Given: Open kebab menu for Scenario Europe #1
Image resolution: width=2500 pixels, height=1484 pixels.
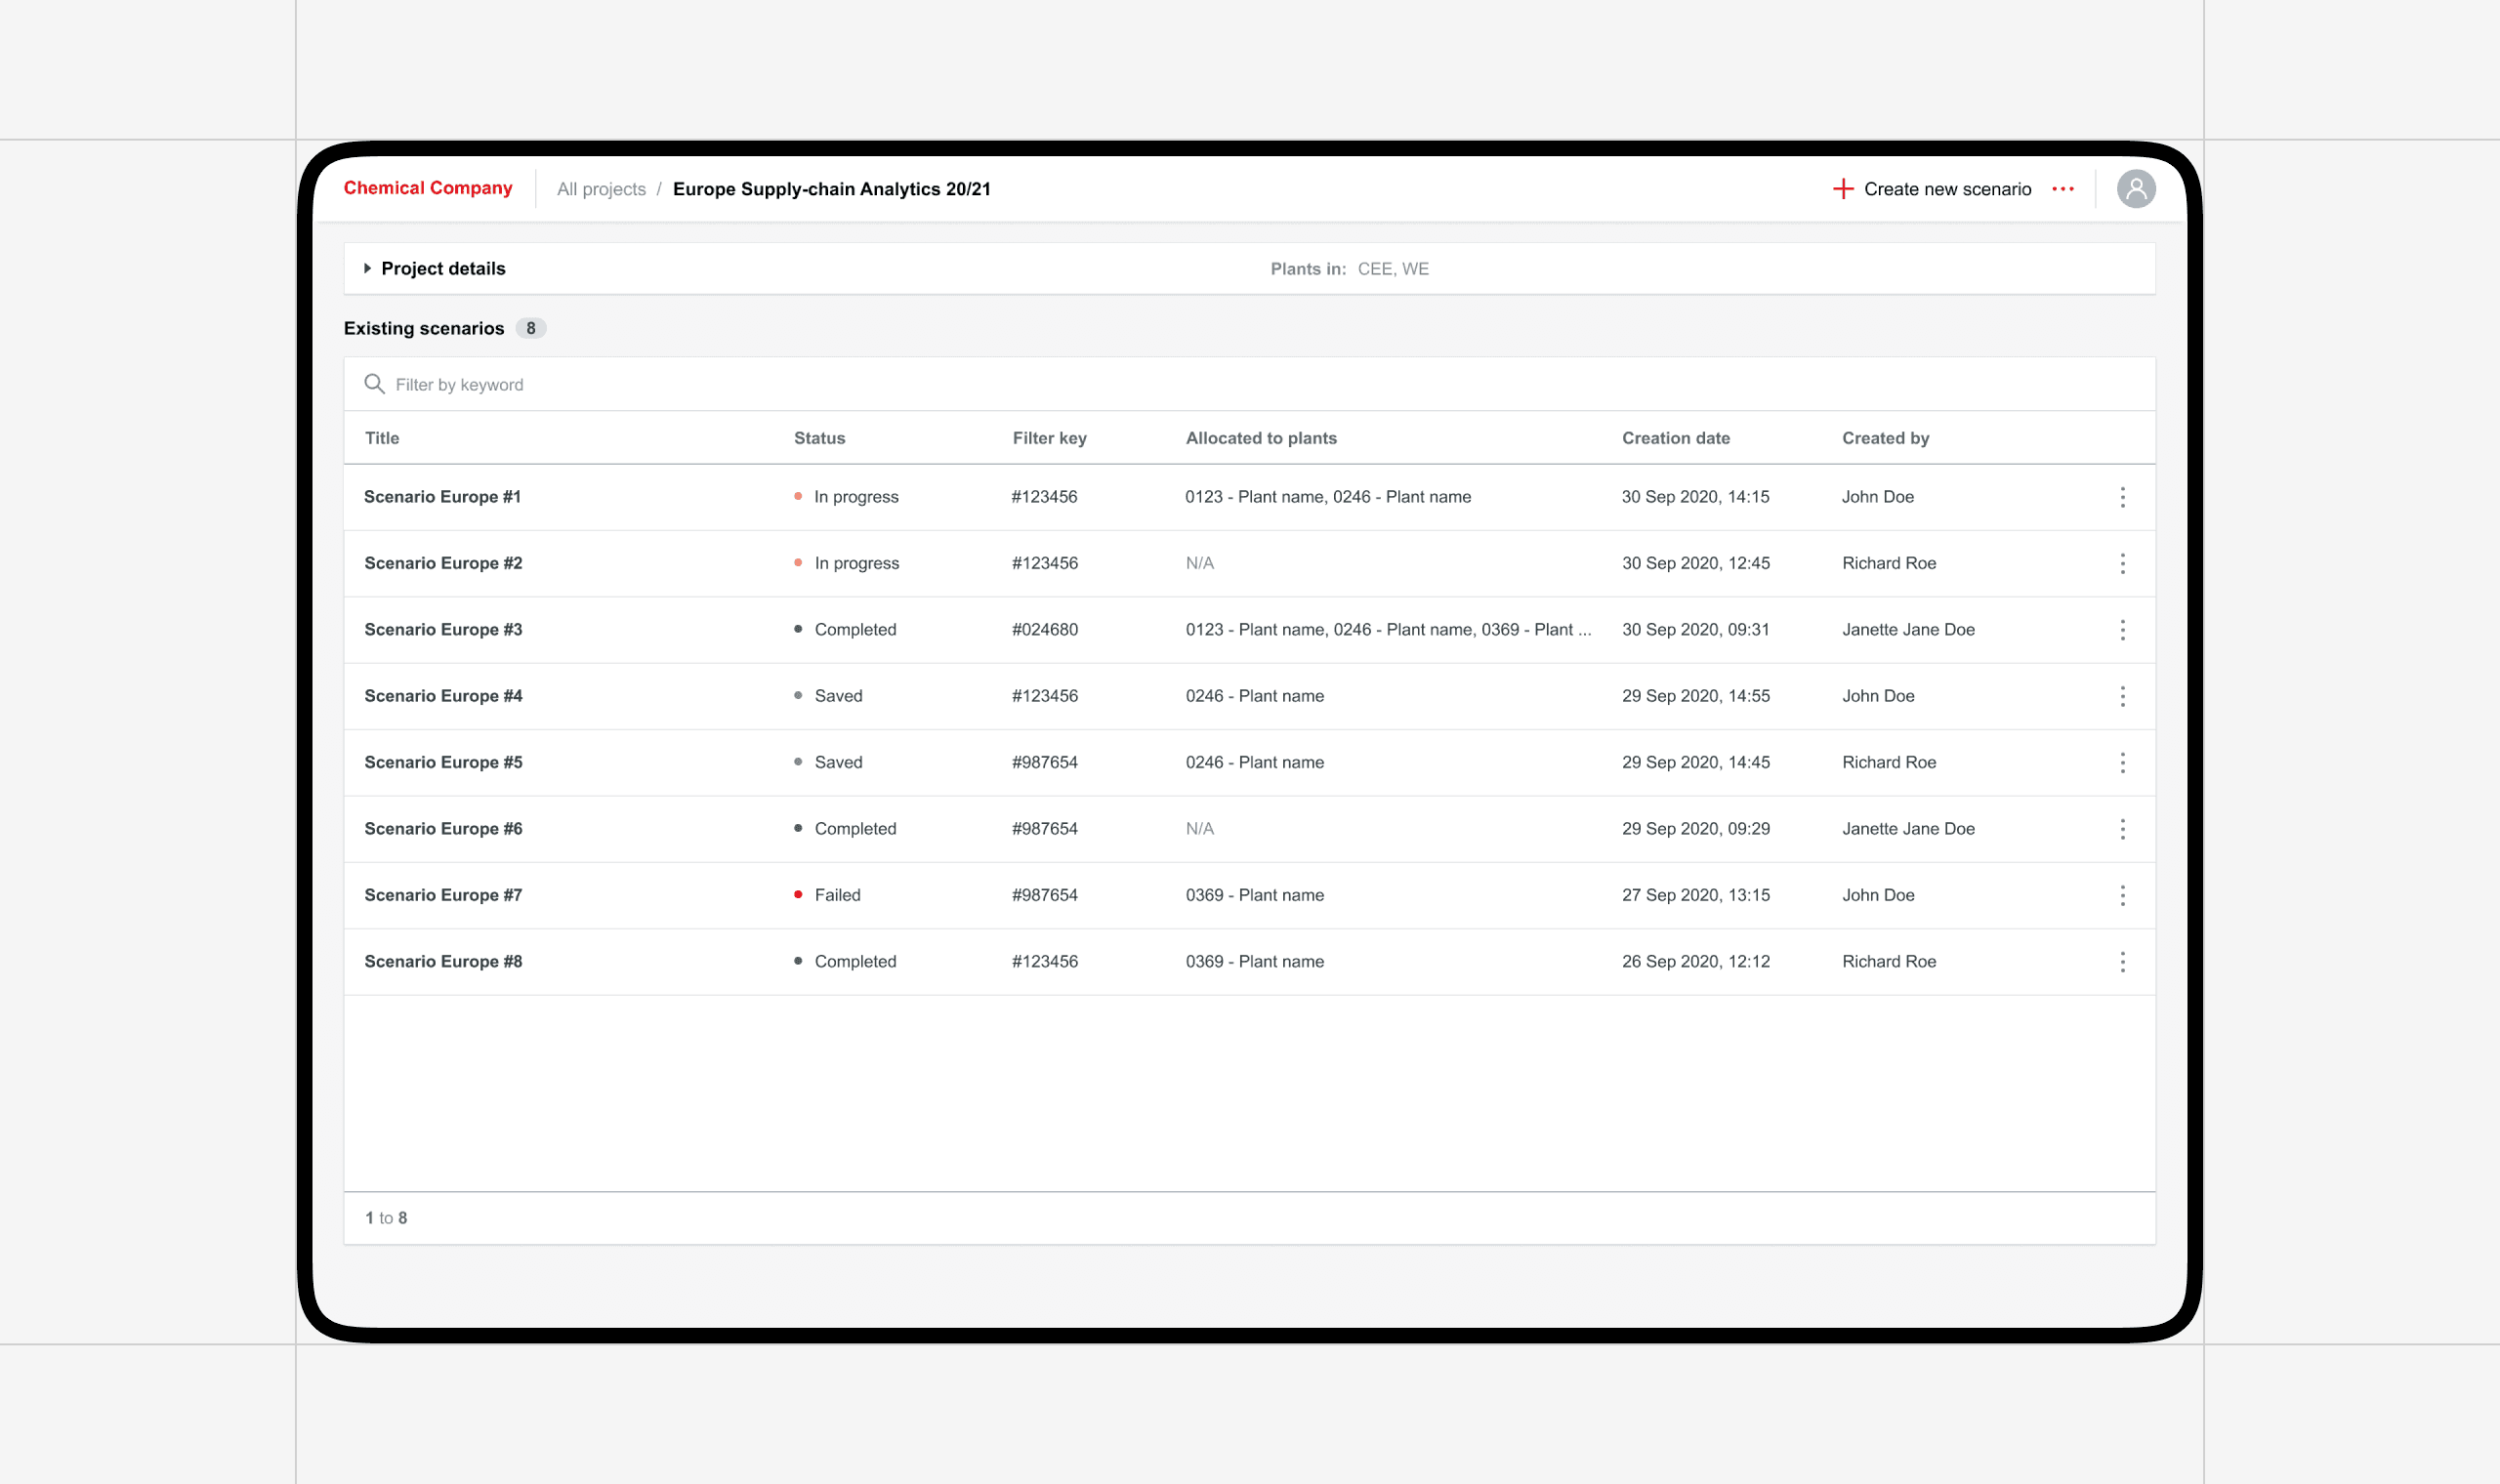Looking at the screenshot, I should [x=2122, y=497].
